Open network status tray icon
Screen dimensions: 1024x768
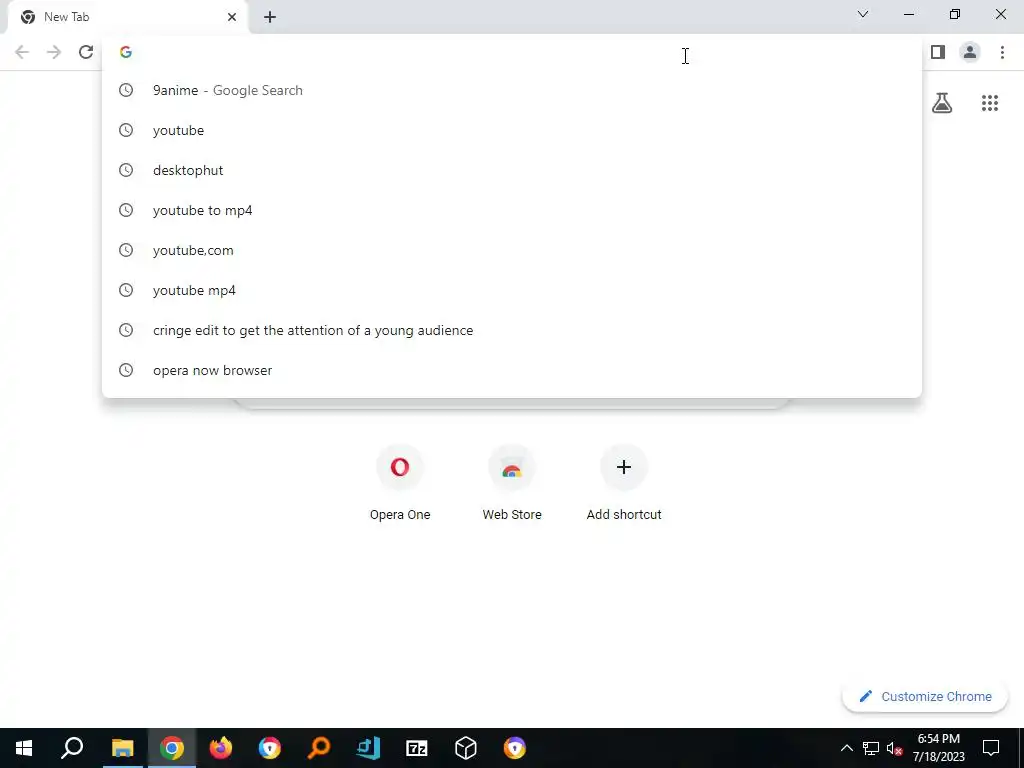click(871, 748)
